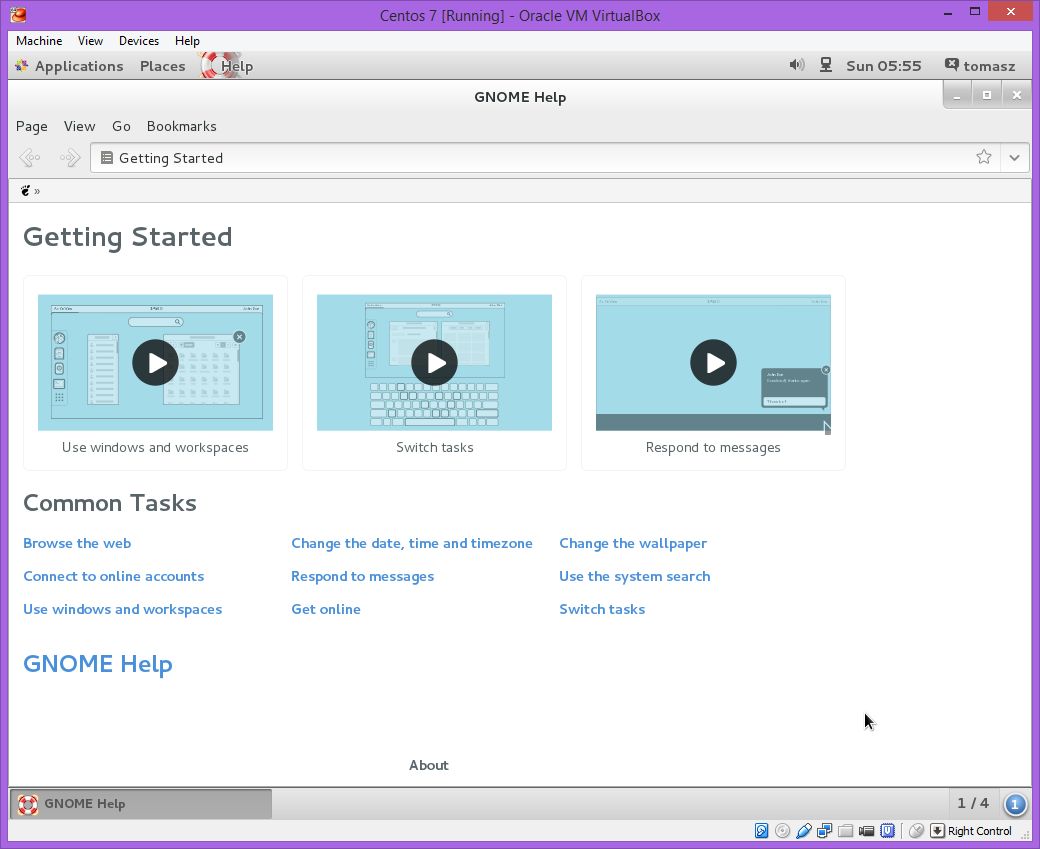Close the GNOME Help window
The width and height of the screenshot is (1040, 849).
click(x=1017, y=96)
